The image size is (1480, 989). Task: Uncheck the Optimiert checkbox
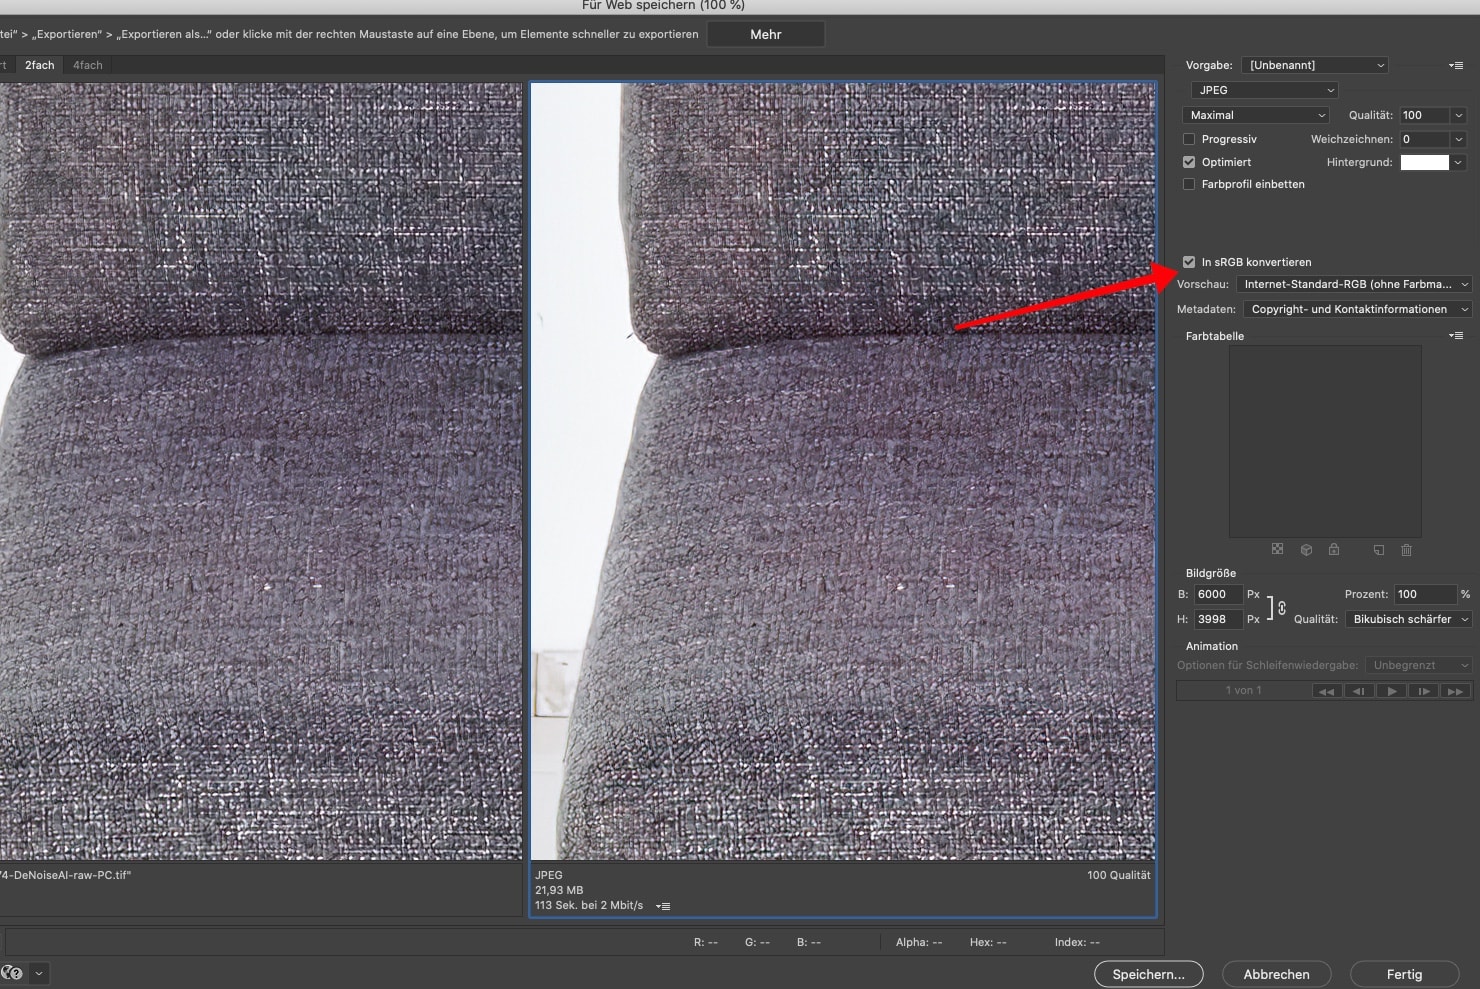click(x=1189, y=162)
